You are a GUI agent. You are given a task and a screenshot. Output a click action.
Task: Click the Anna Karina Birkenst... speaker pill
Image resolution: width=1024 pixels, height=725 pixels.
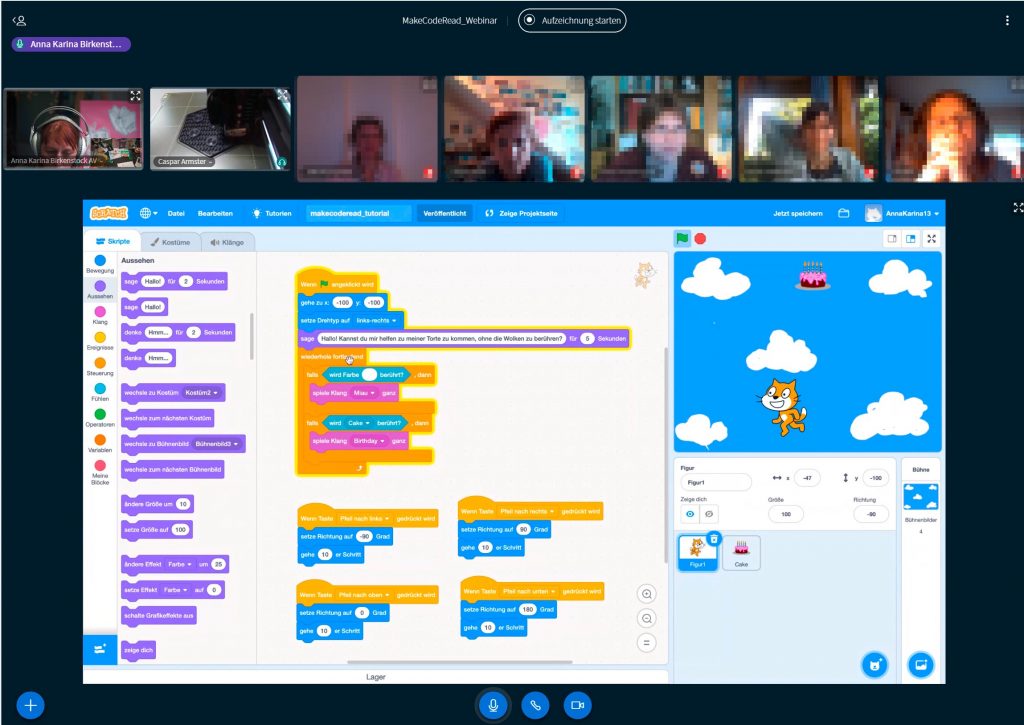71,44
